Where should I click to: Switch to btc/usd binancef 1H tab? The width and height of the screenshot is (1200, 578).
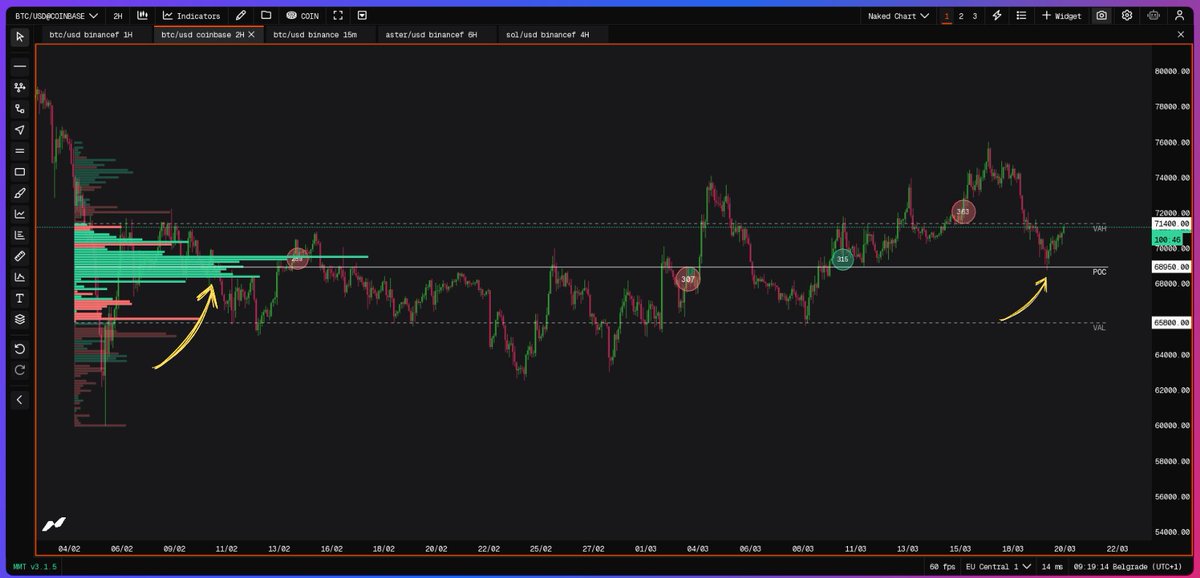[x=91, y=34]
